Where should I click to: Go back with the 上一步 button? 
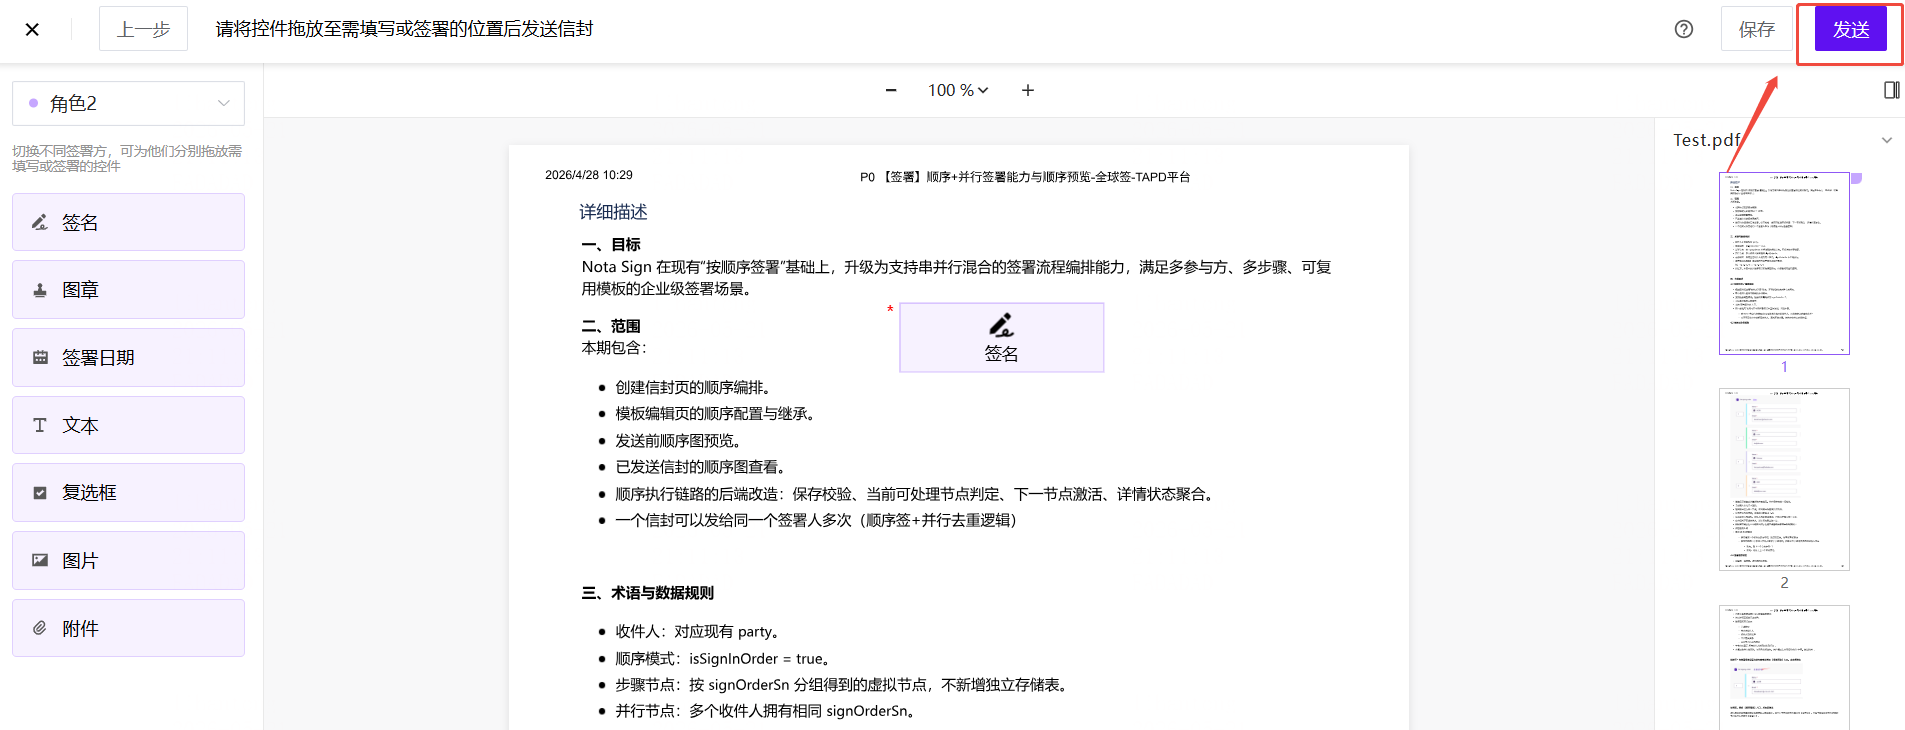coord(143,29)
